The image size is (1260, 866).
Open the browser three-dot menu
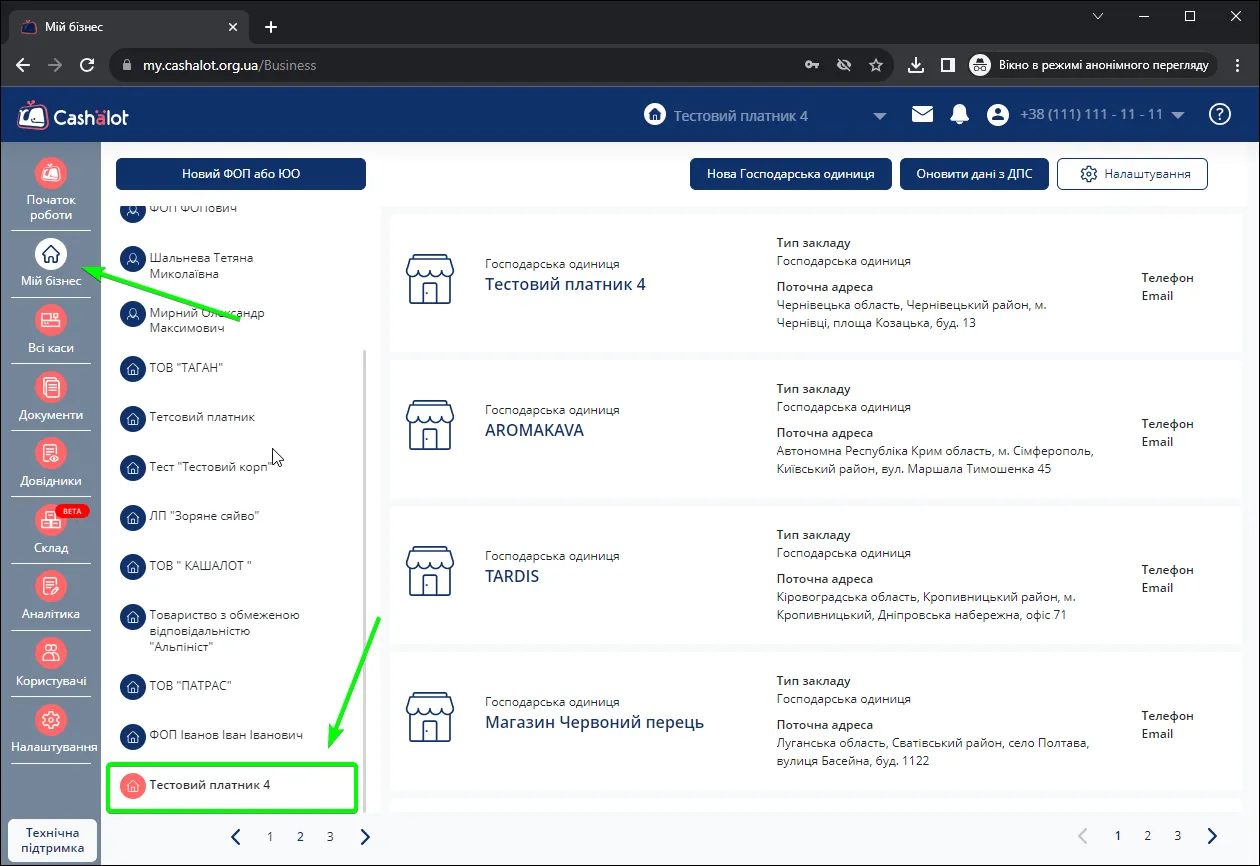[x=1238, y=65]
